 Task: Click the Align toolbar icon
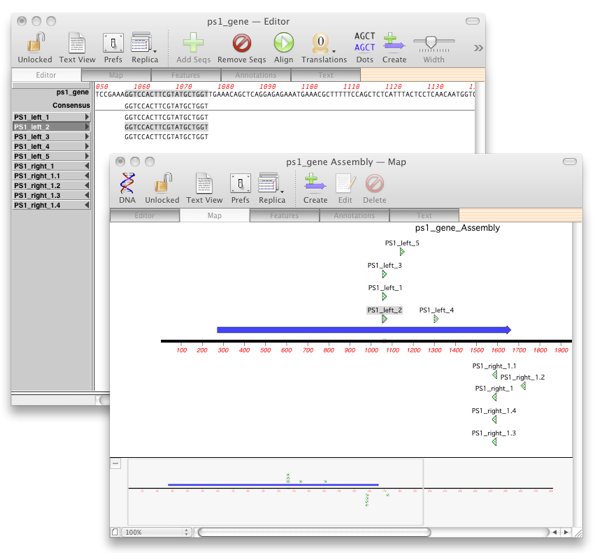(283, 43)
